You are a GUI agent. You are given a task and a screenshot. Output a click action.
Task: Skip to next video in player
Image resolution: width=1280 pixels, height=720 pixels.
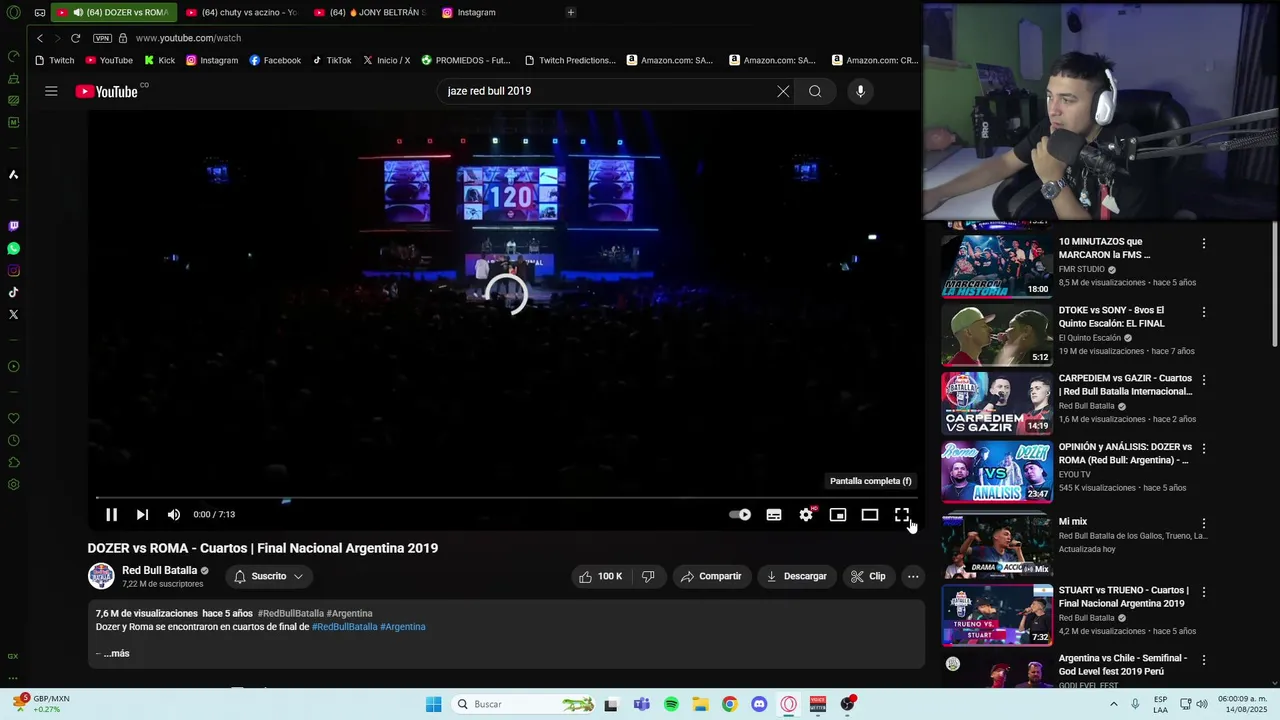tap(142, 514)
